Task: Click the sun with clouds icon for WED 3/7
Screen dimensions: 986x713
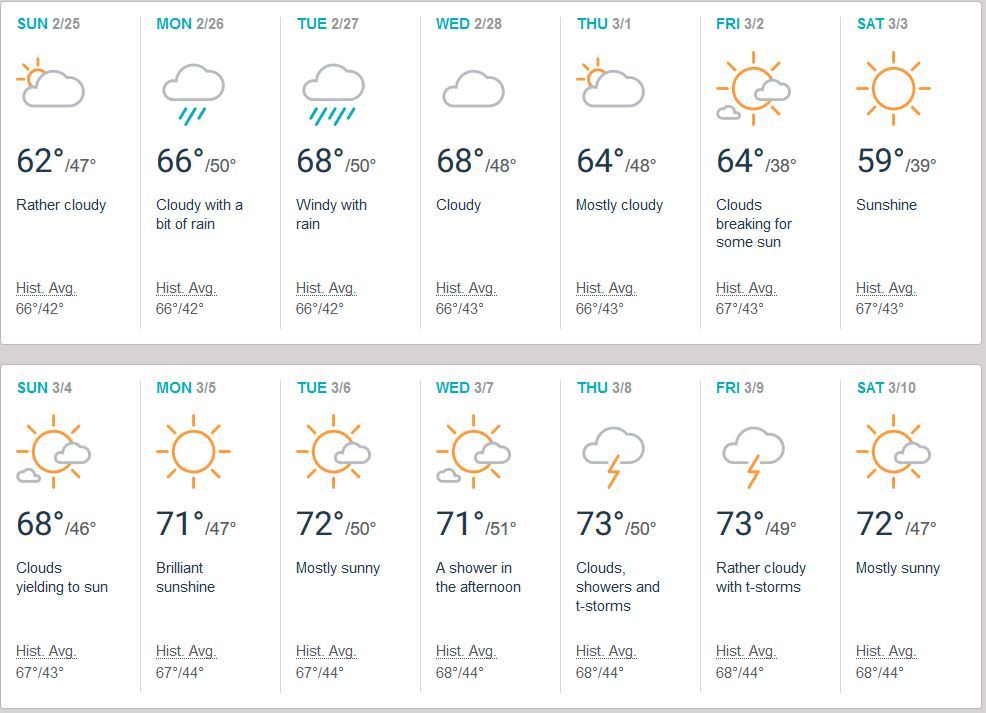Action: pos(474,451)
